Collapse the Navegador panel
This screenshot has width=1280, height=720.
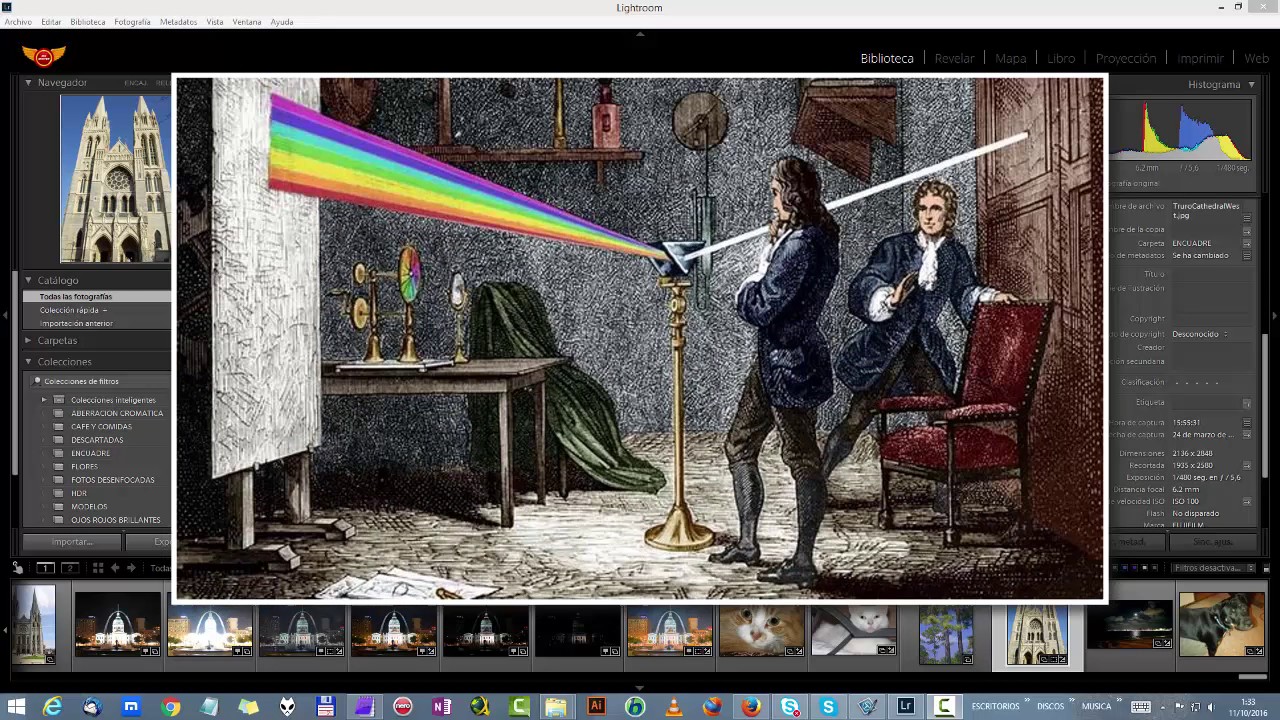click(x=29, y=82)
